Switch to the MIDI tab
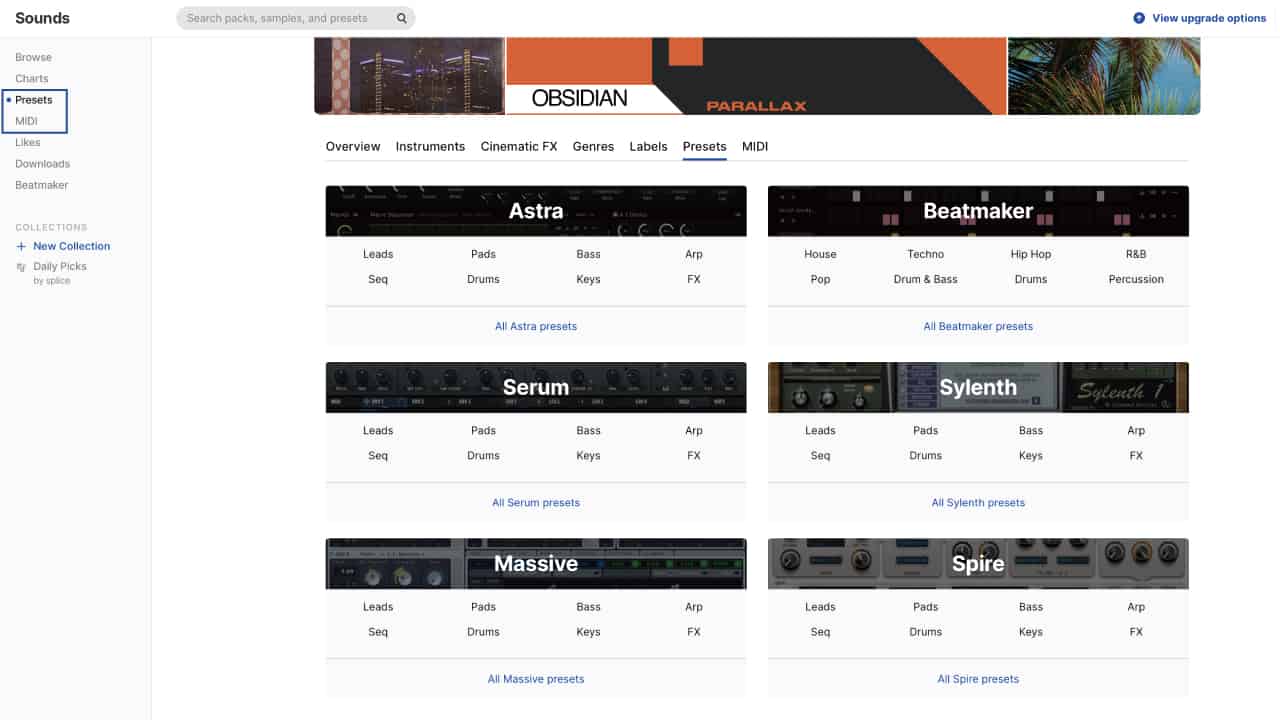Viewport: 1280px width, 720px height. click(755, 146)
